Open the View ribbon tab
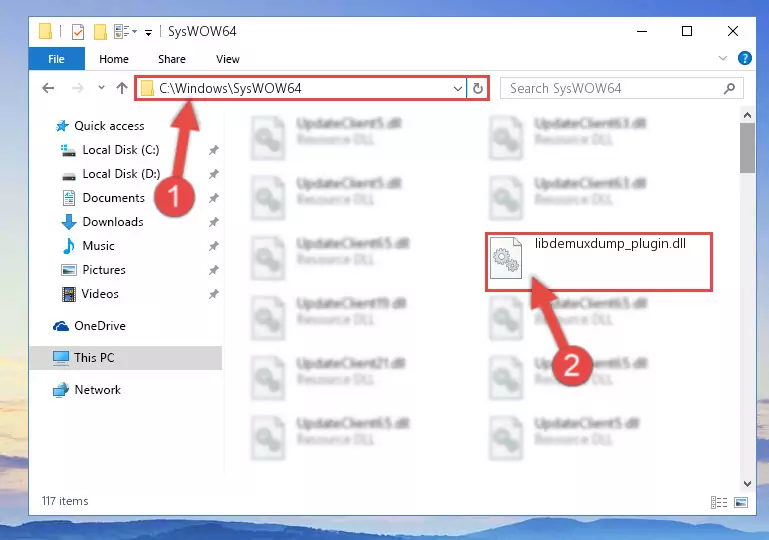The image size is (769, 540). click(x=228, y=59)
